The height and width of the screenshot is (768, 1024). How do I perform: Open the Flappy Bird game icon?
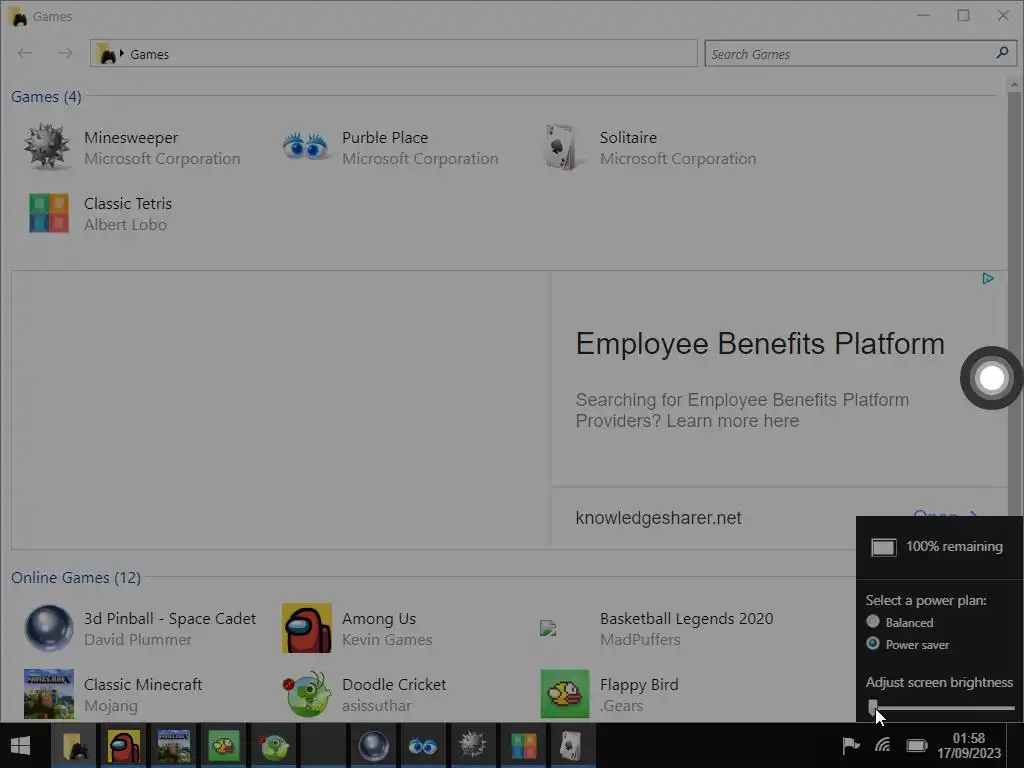(x=565, y=694)
